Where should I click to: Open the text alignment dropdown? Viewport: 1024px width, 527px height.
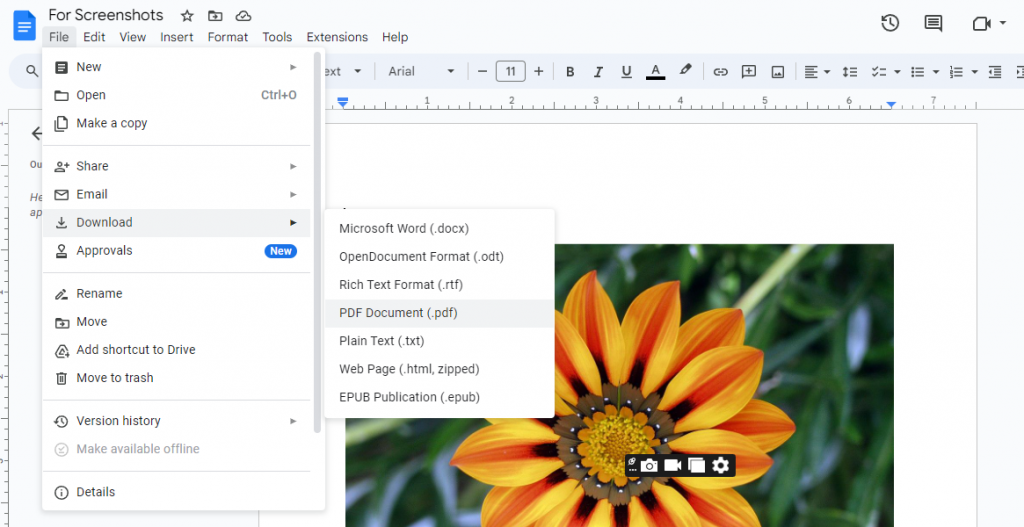click(x=817, y=72)
